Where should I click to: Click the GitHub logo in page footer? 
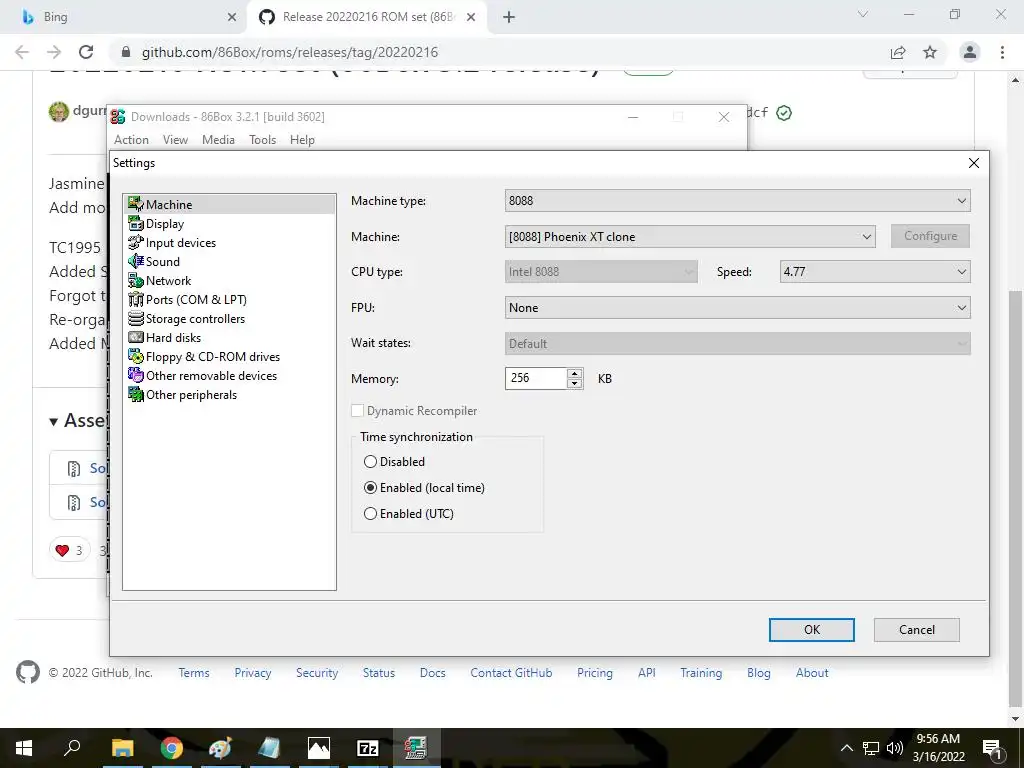(x=27, y=672)
